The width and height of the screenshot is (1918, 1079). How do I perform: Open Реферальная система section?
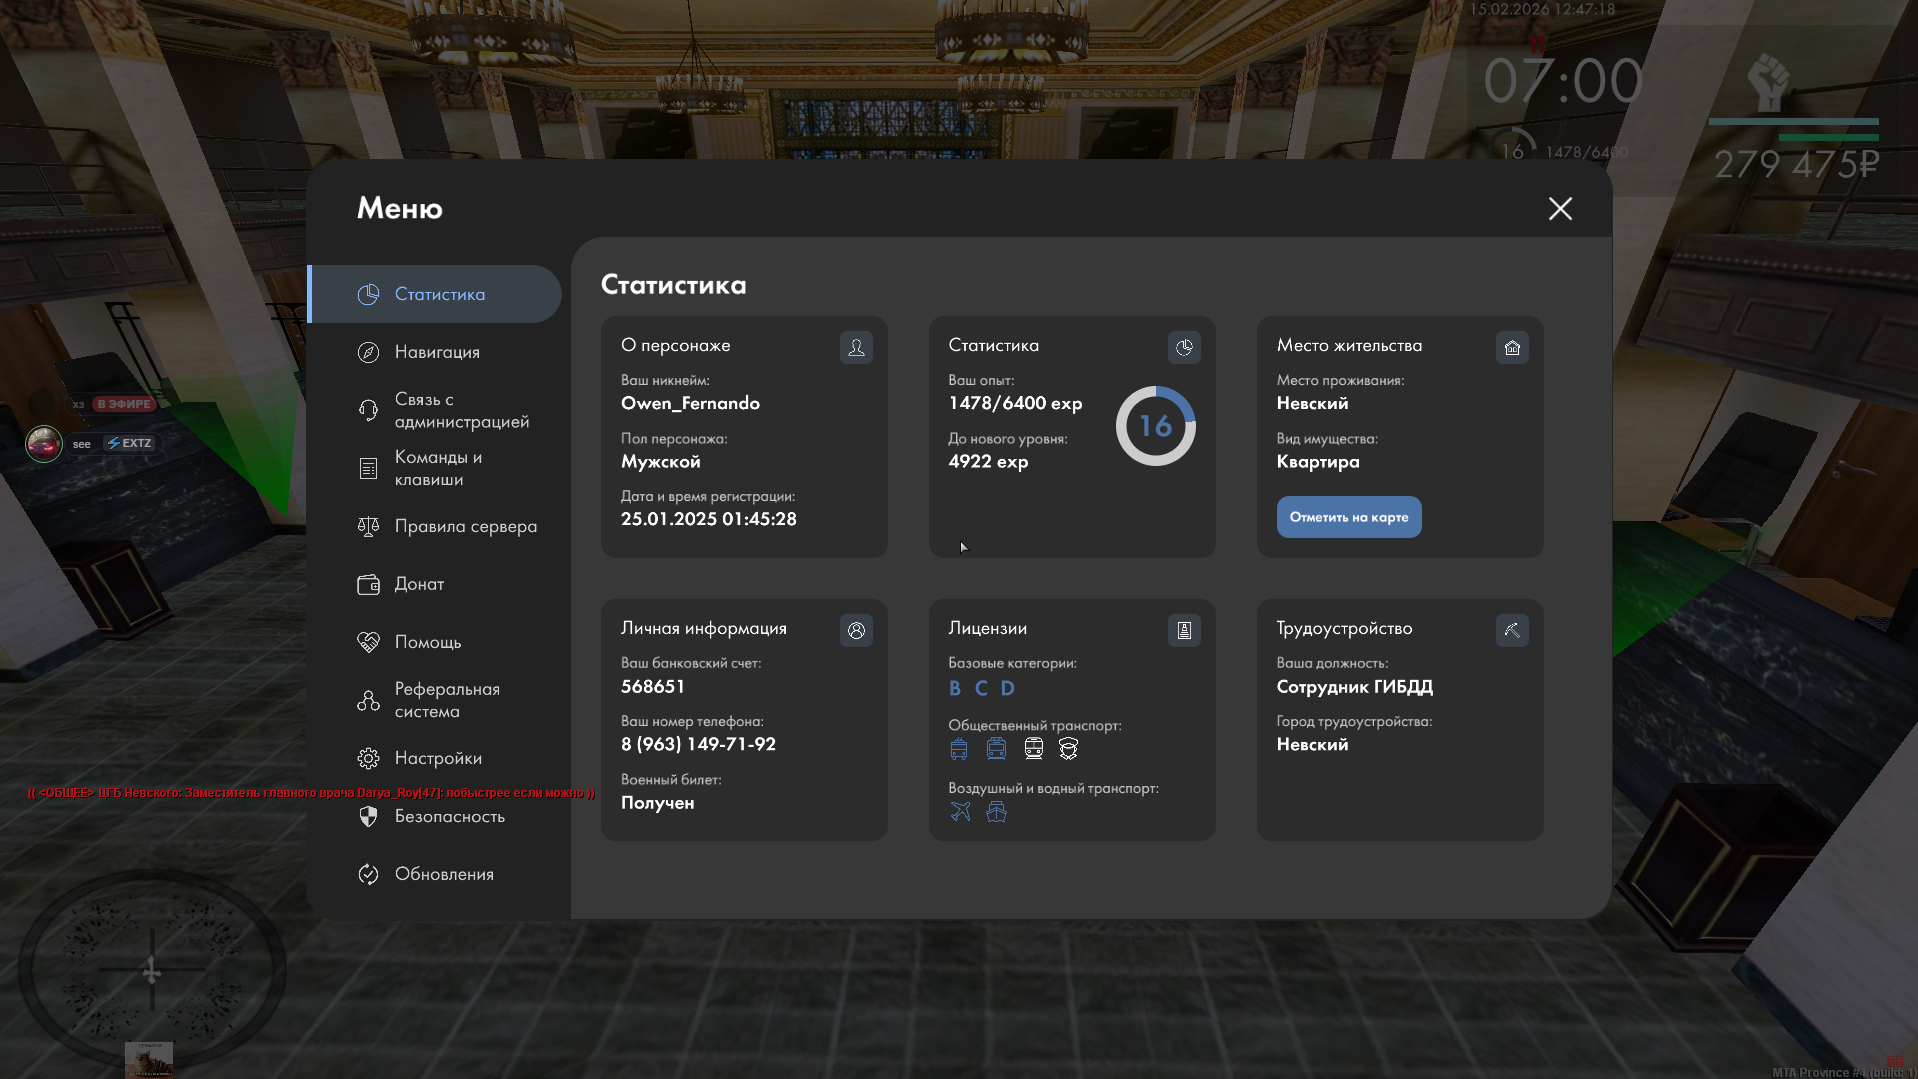click(446, 700)
